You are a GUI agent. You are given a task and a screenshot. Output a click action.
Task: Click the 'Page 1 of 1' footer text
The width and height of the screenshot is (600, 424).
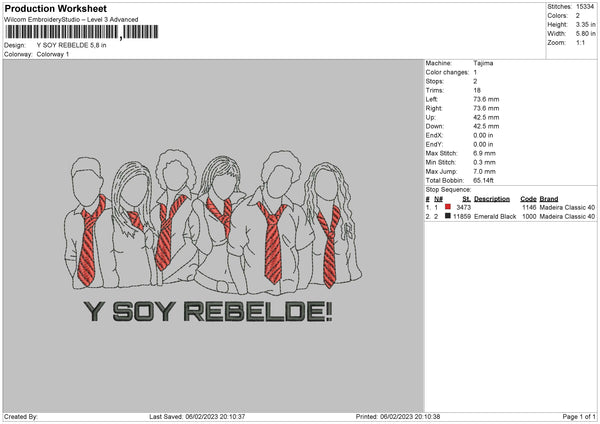click(x=579, y=416)
